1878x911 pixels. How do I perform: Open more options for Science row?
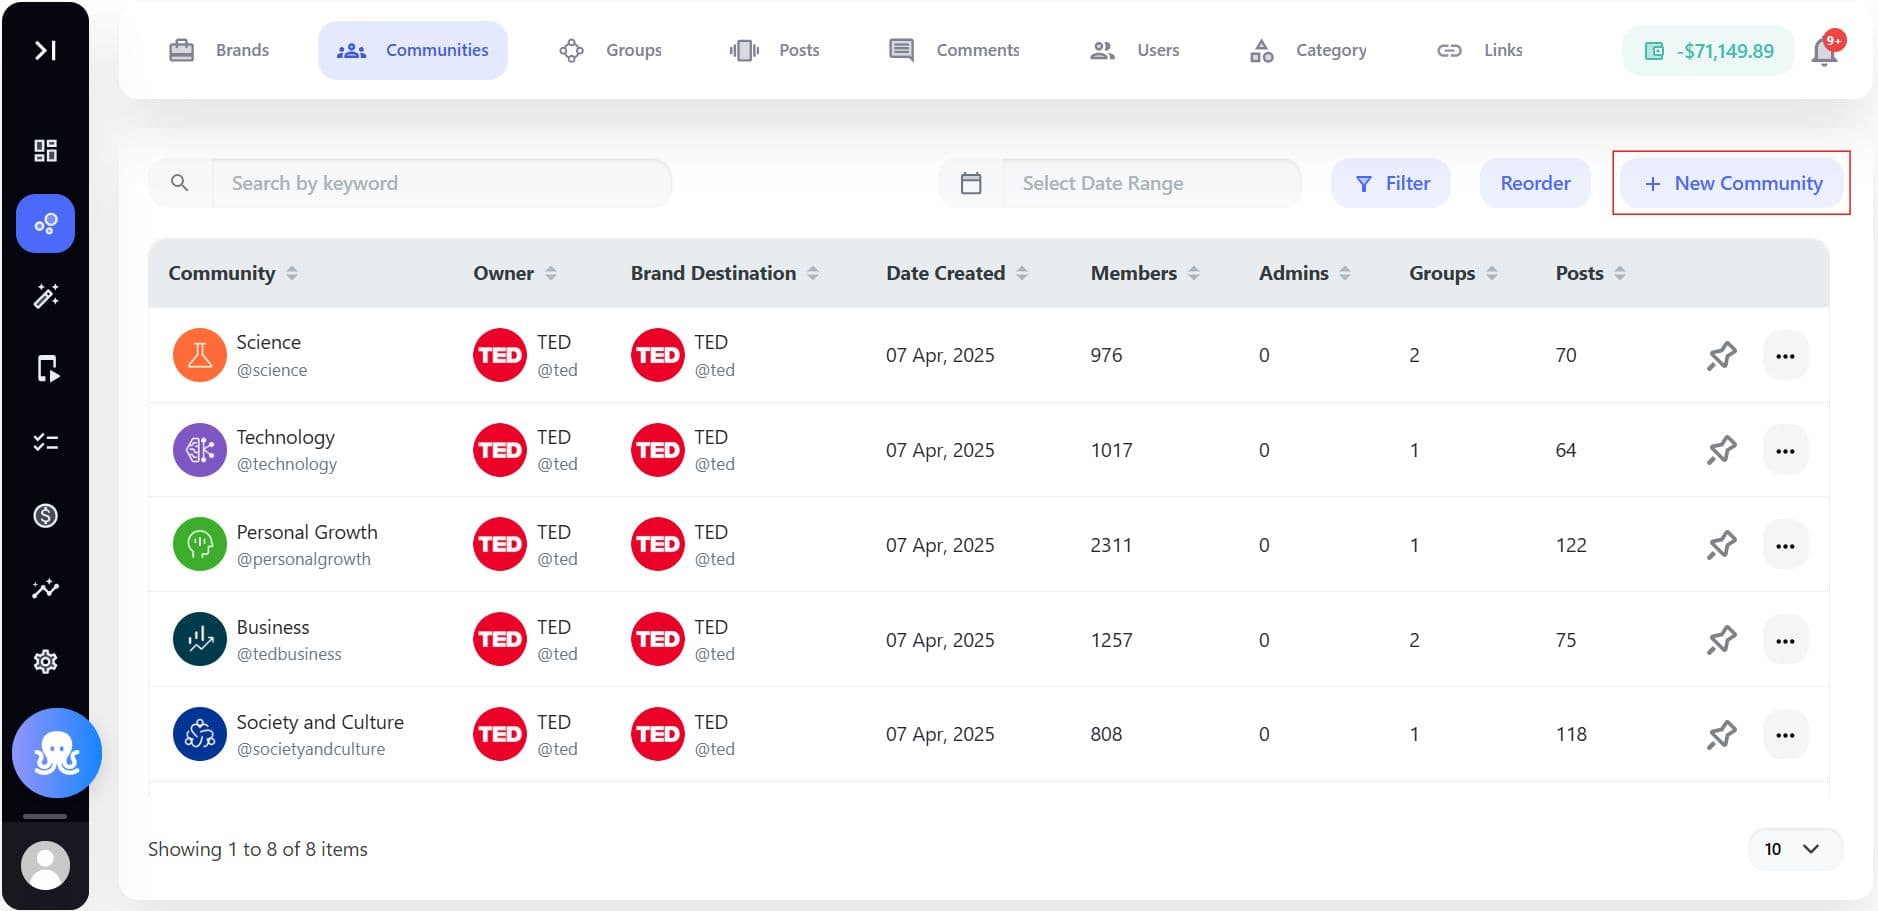1785,355
